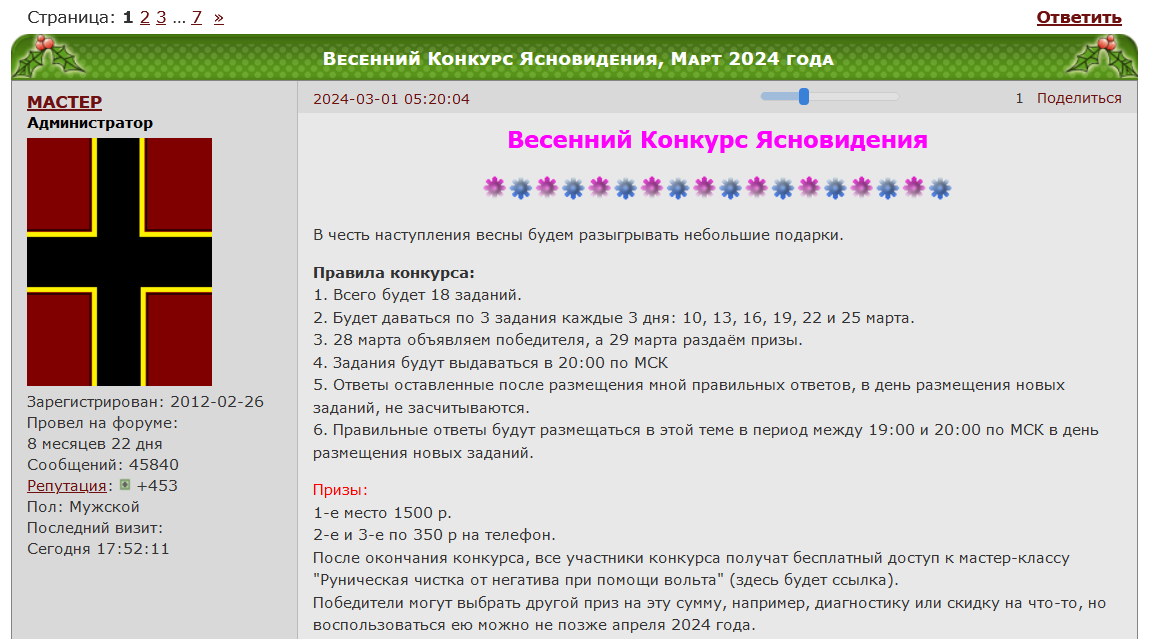The image size is (1150, 639).
Task: Open the Репутация link
Action: click(x=67, y=486)
